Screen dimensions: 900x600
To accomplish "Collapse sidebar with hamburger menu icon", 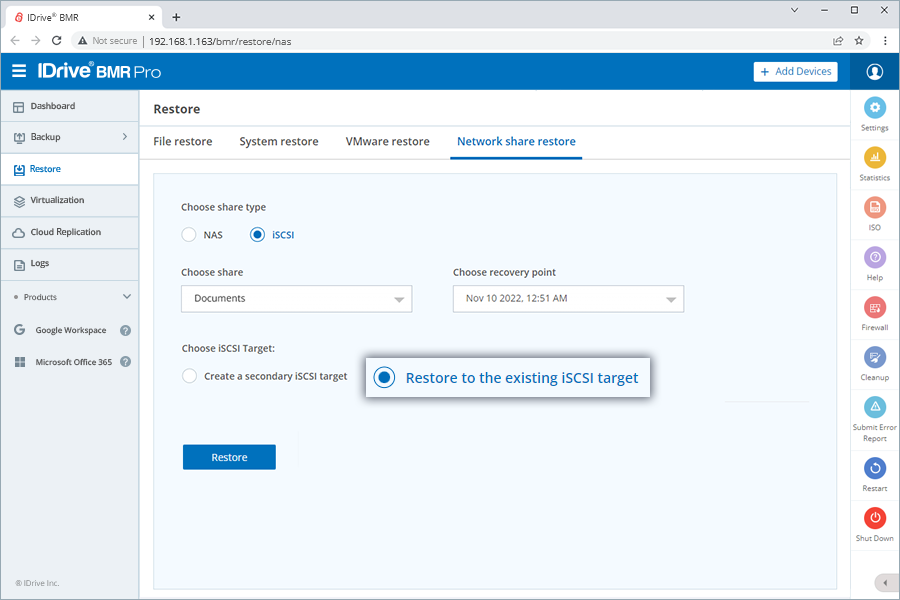I will click(19, 71).
